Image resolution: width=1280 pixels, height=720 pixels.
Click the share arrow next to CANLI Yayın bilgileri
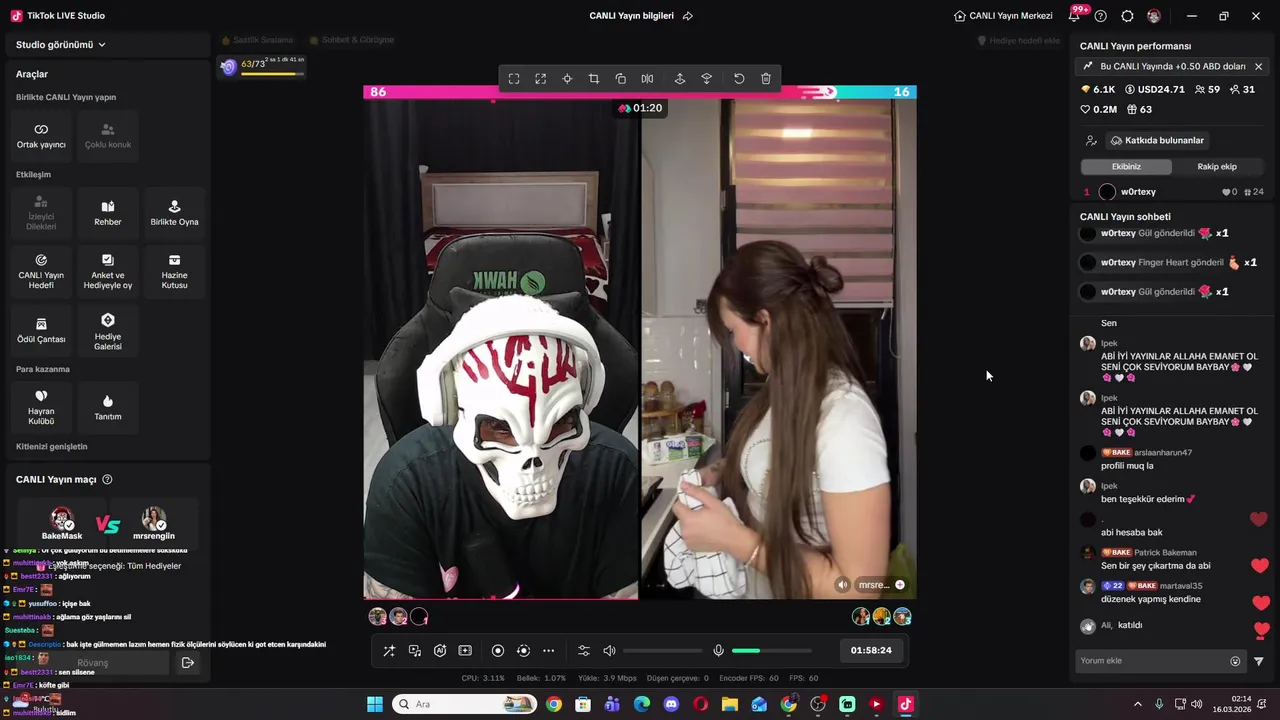coord(688,16)
